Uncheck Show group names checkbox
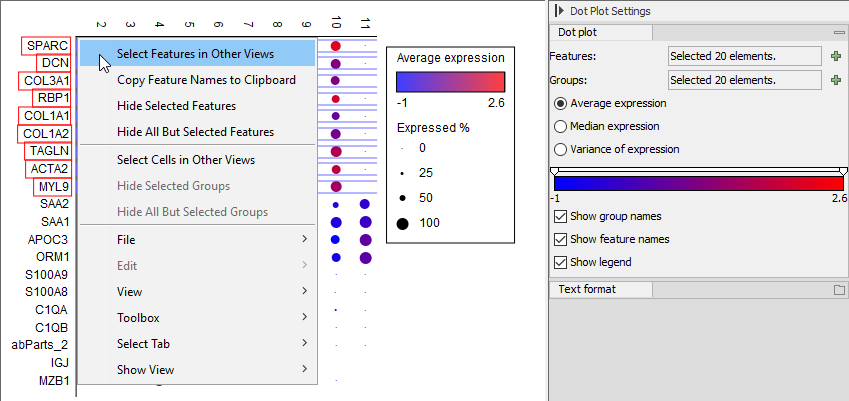The width and height of the screenshot is (849, 401). pos(560,216)
